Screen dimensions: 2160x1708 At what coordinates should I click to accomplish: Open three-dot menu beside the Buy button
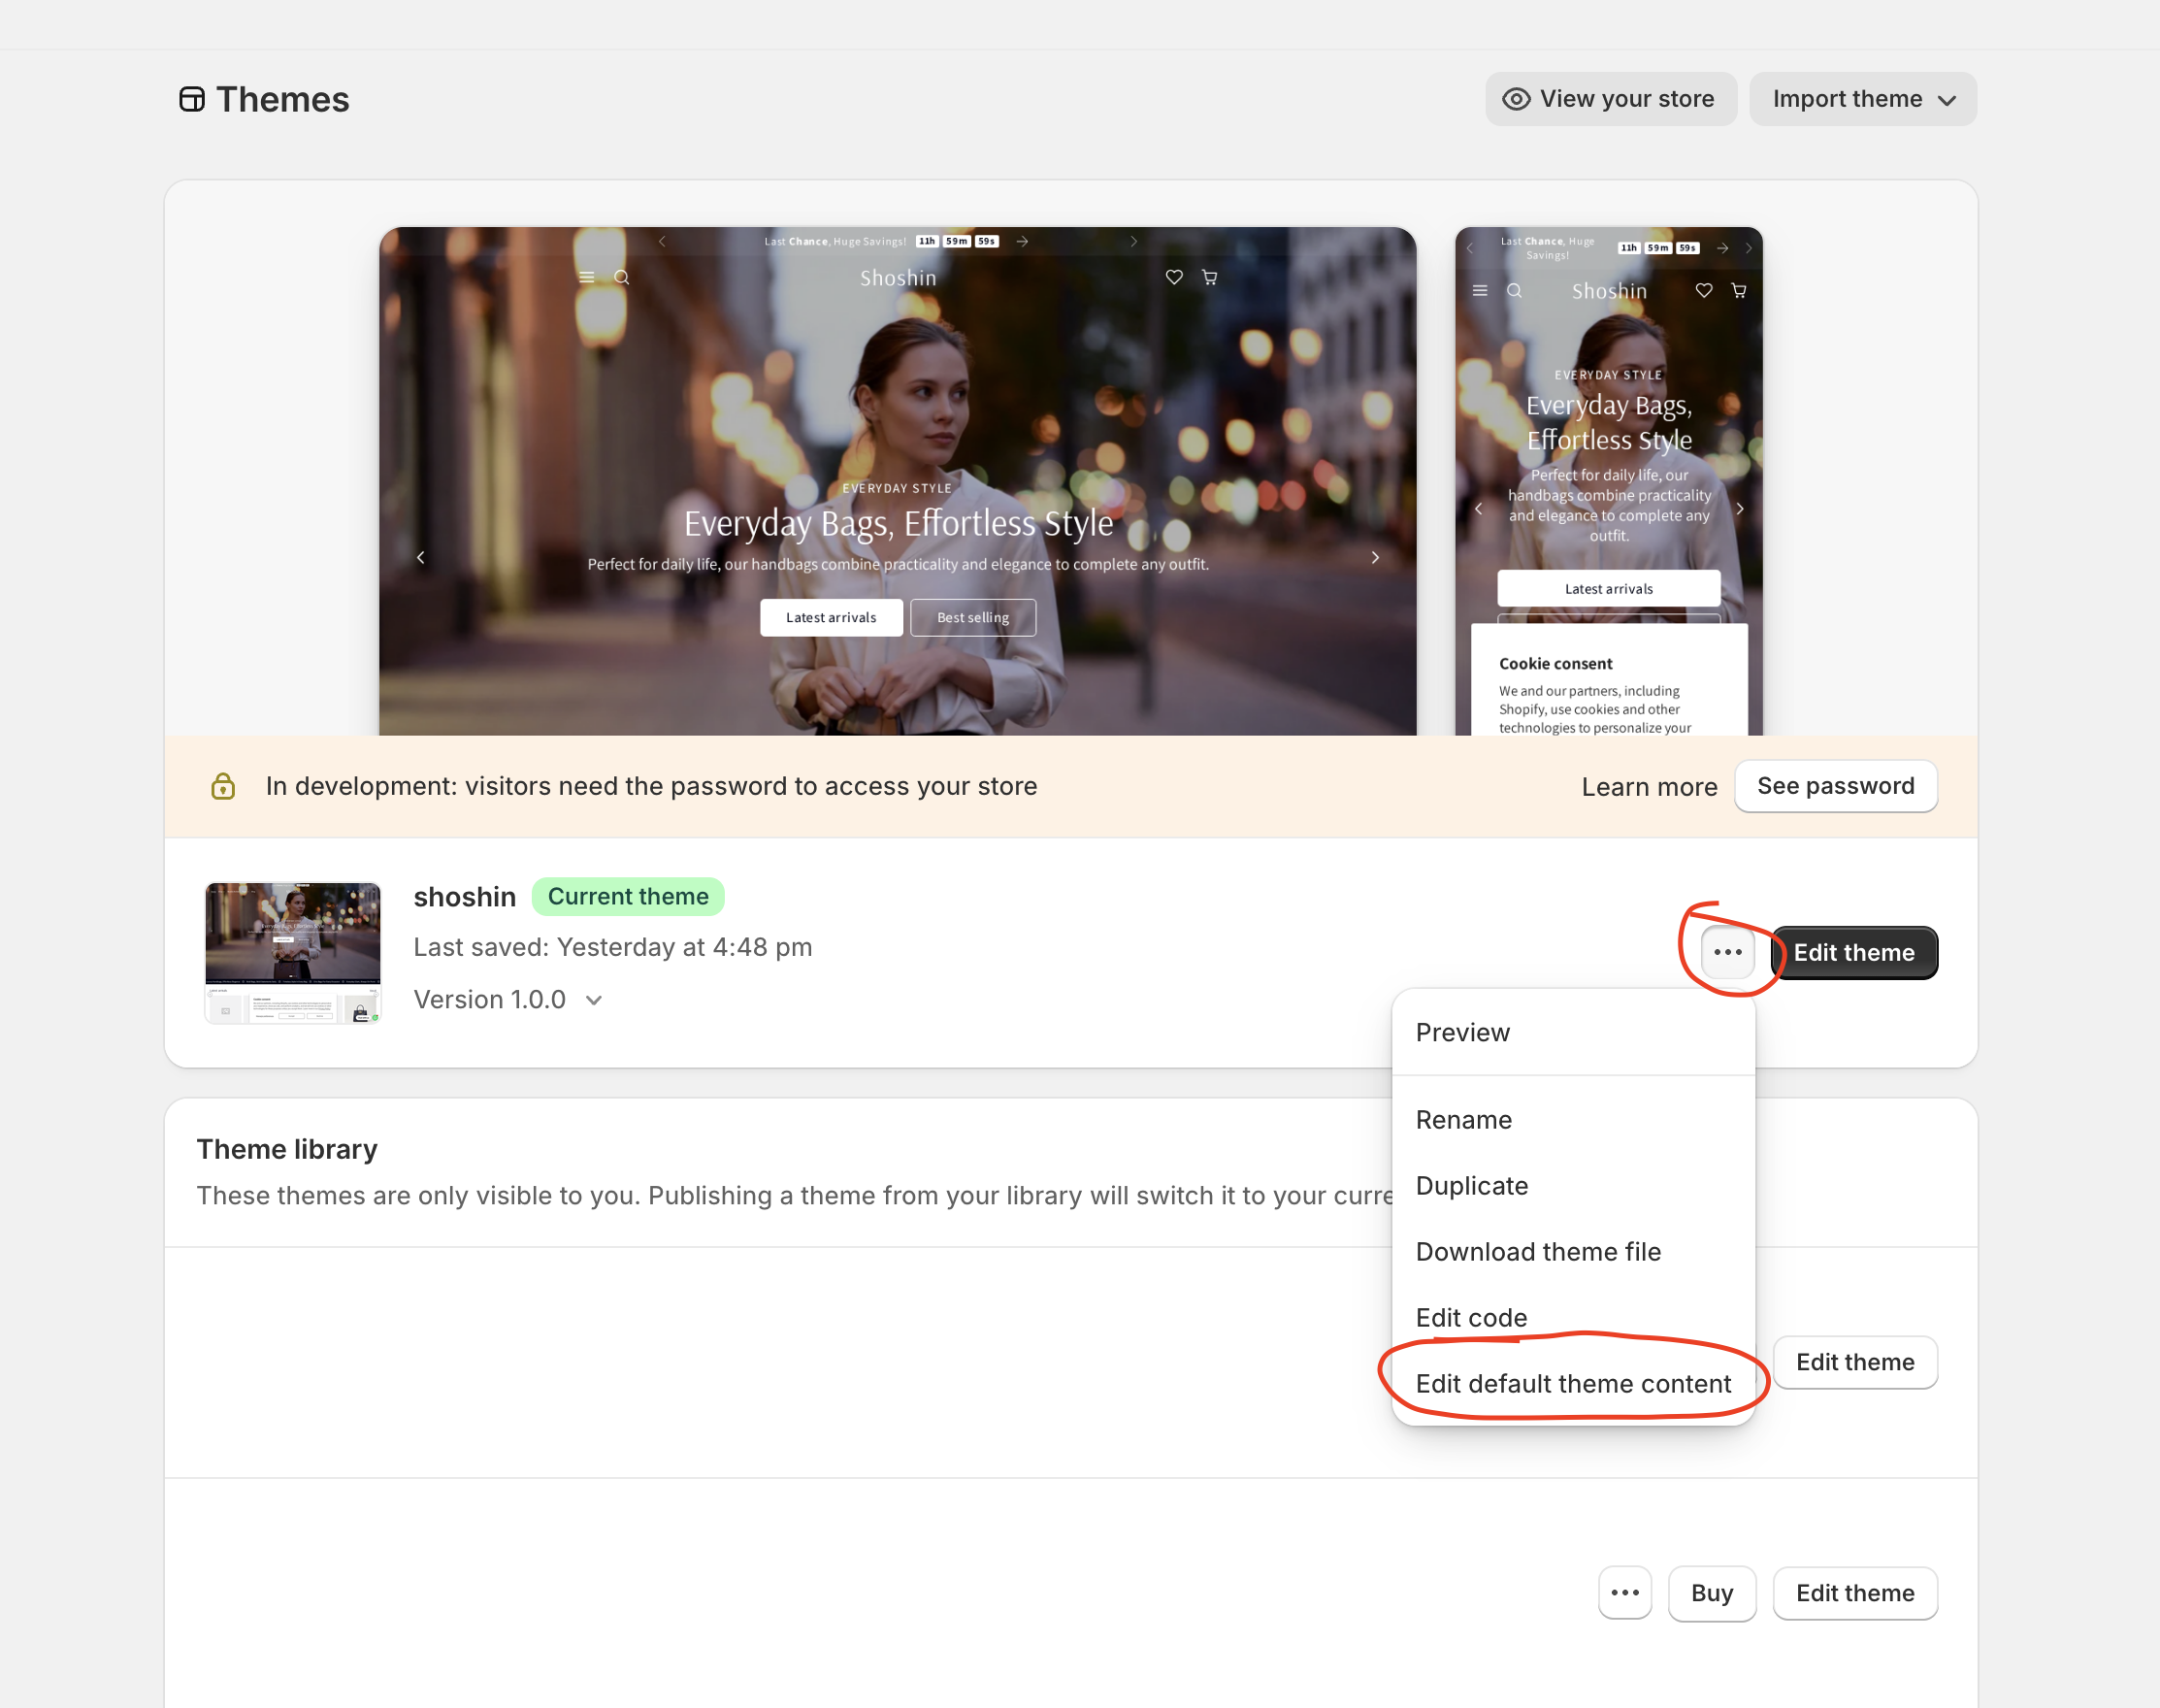[x=1624, y=1592]
